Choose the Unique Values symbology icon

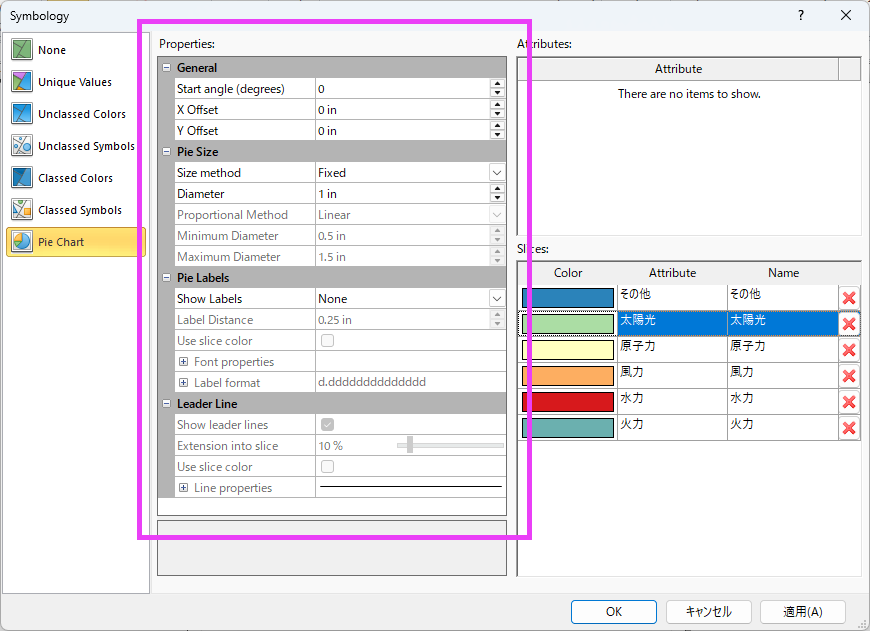pos(22,82)
